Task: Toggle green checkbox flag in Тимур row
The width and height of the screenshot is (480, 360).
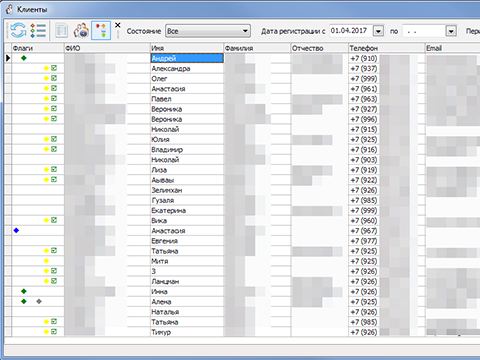Action: [x=54, y=332]
